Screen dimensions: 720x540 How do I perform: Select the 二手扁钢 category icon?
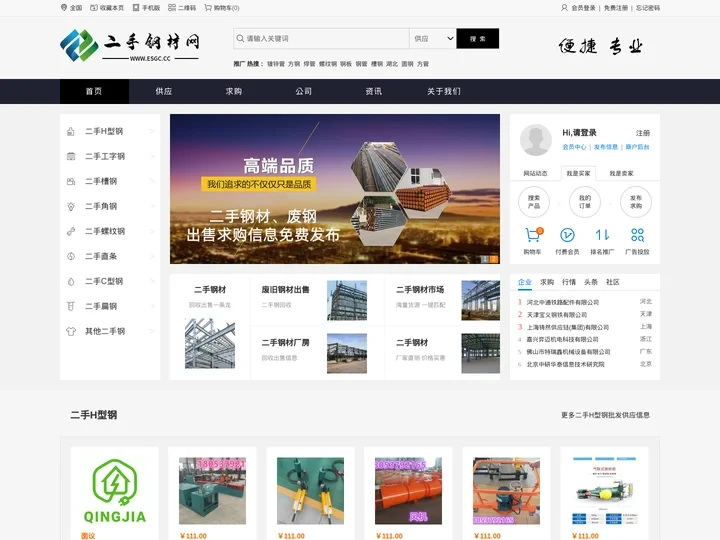coord(71,306)
